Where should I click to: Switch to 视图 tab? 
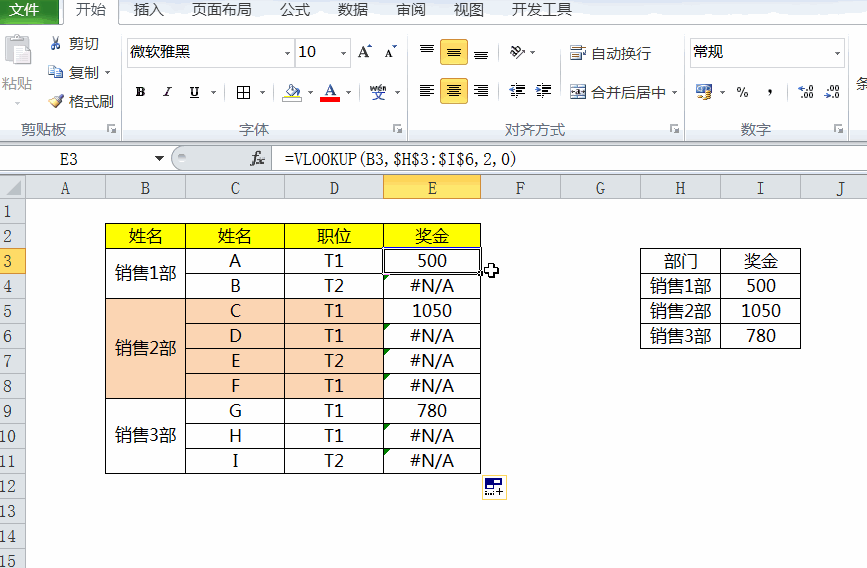point(469,10)
